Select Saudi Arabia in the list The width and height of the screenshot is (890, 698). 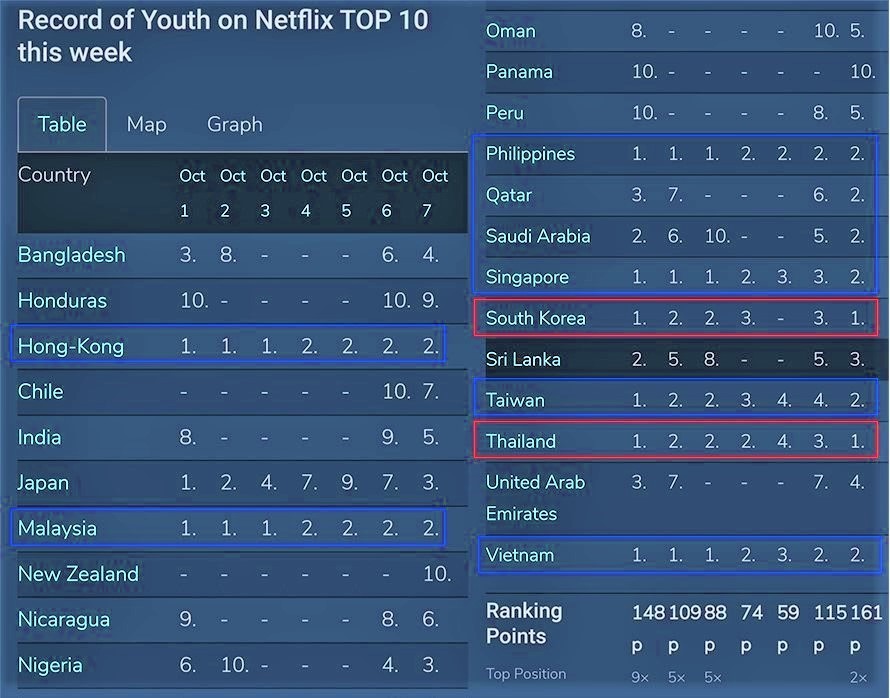pos(538,236)
